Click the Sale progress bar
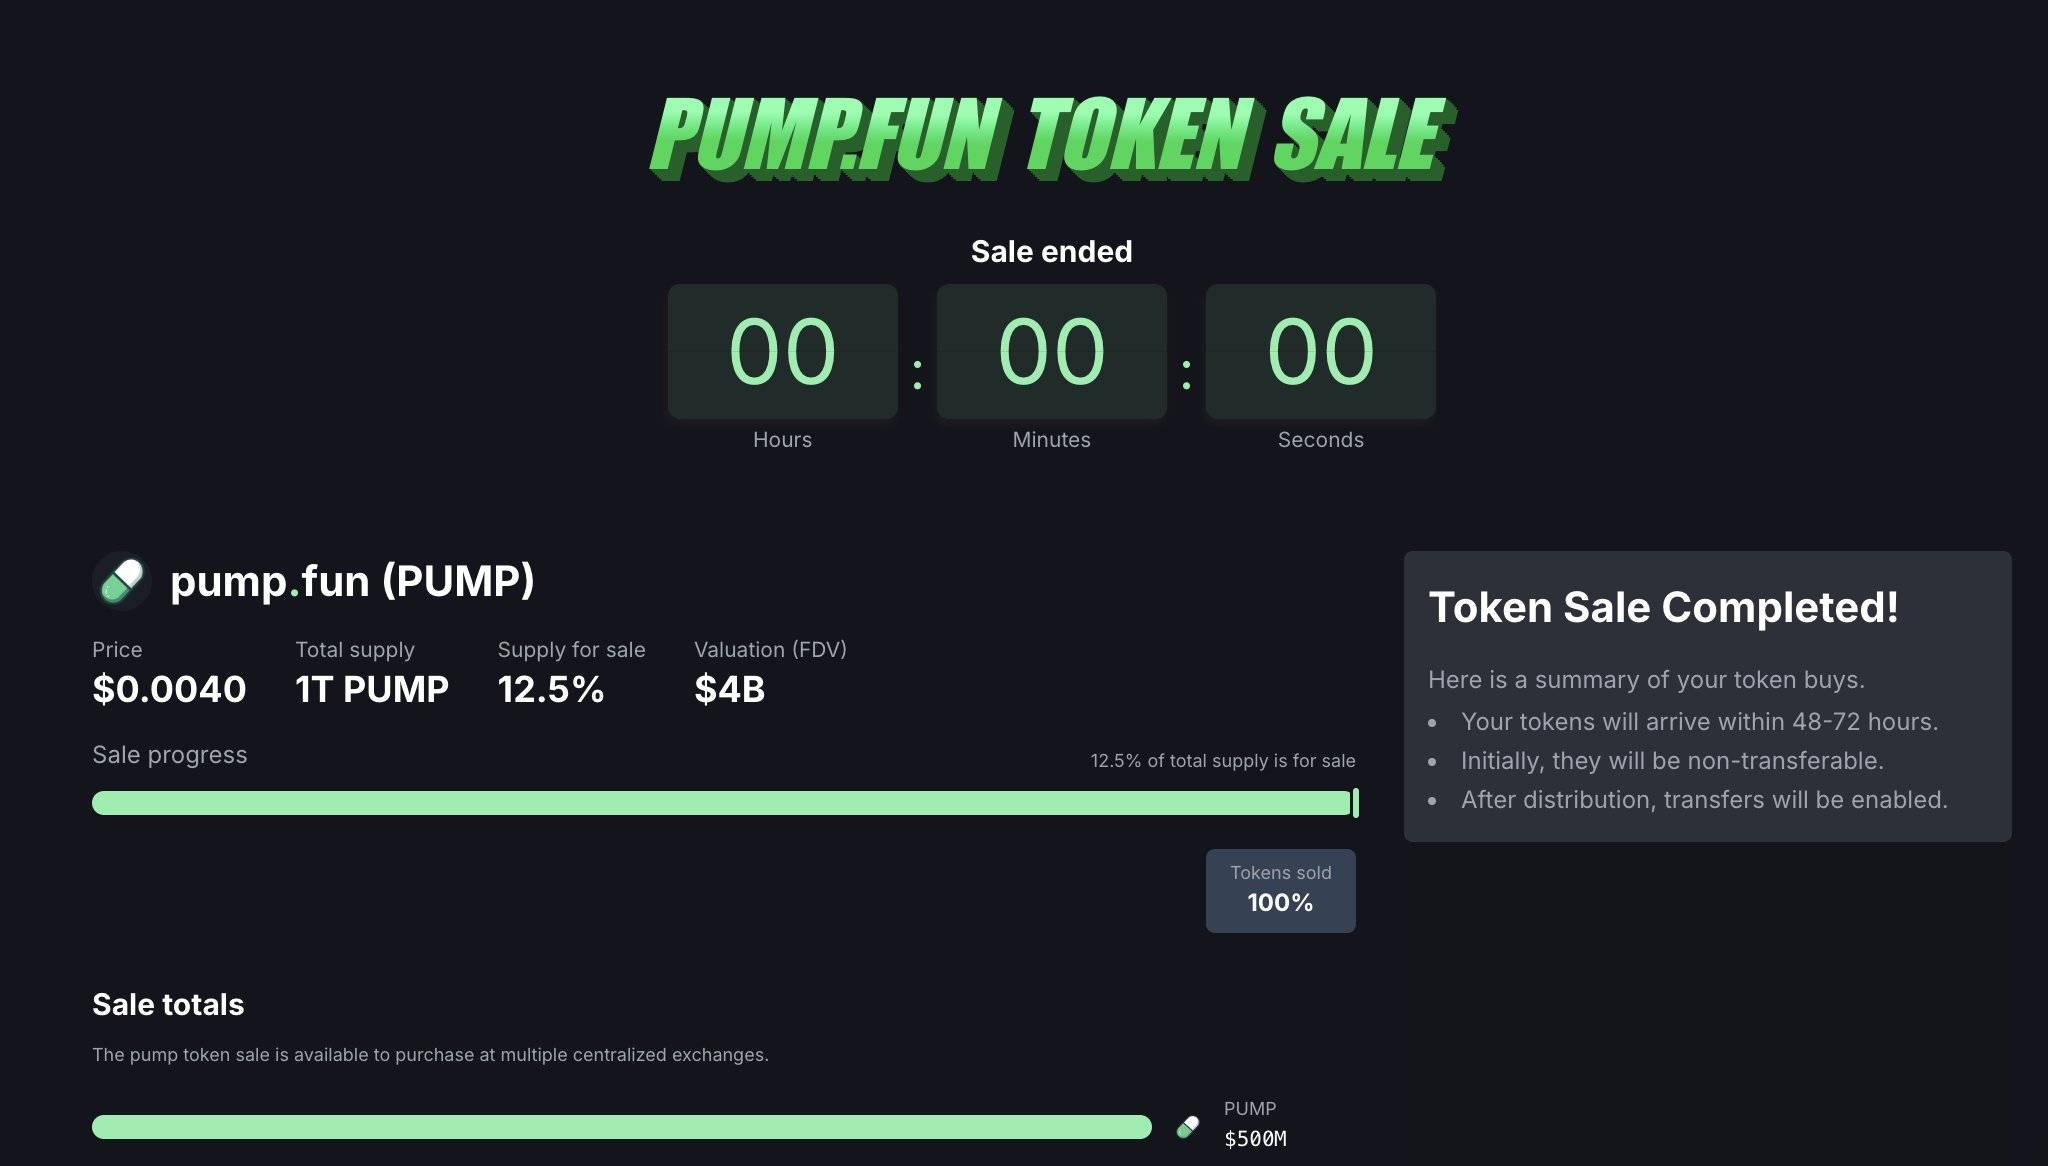The image size is (2048, 1166). point(724,802)
